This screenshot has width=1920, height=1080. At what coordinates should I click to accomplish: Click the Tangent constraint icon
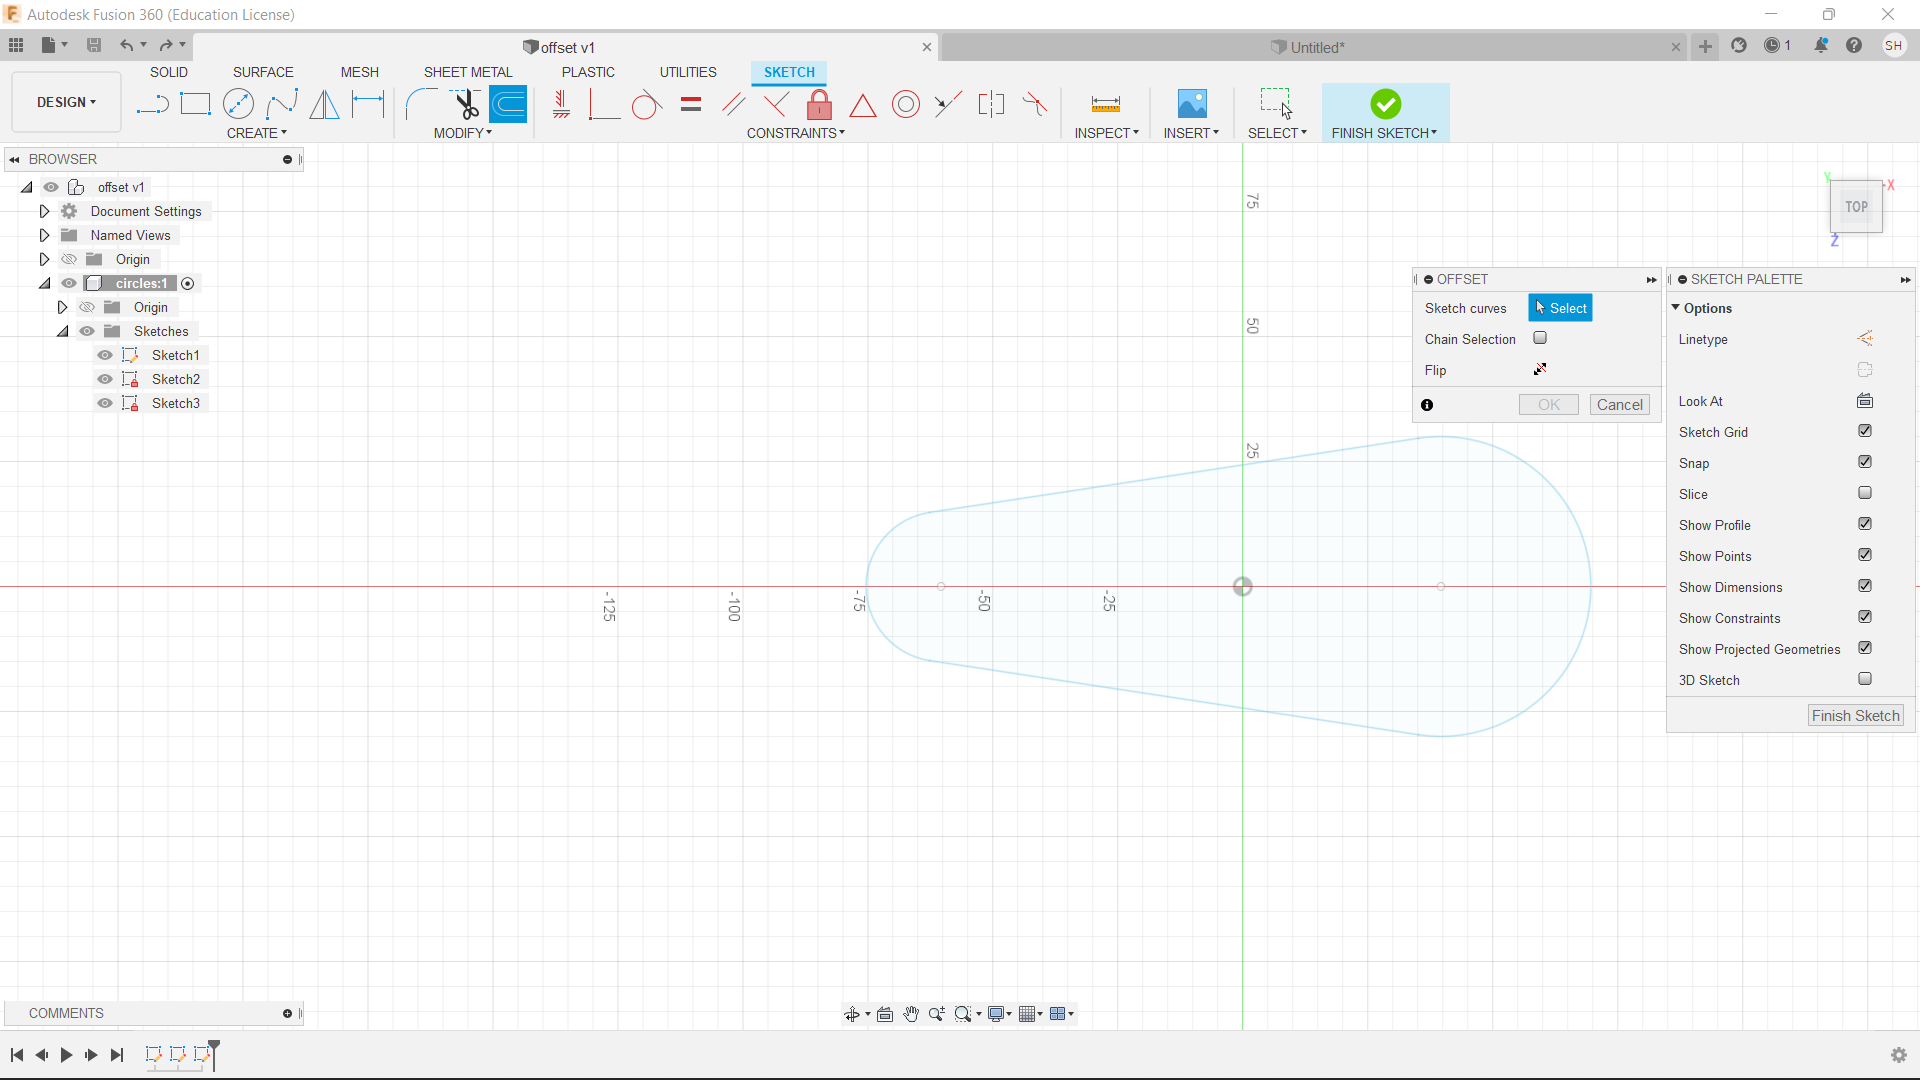pos(646,104)
